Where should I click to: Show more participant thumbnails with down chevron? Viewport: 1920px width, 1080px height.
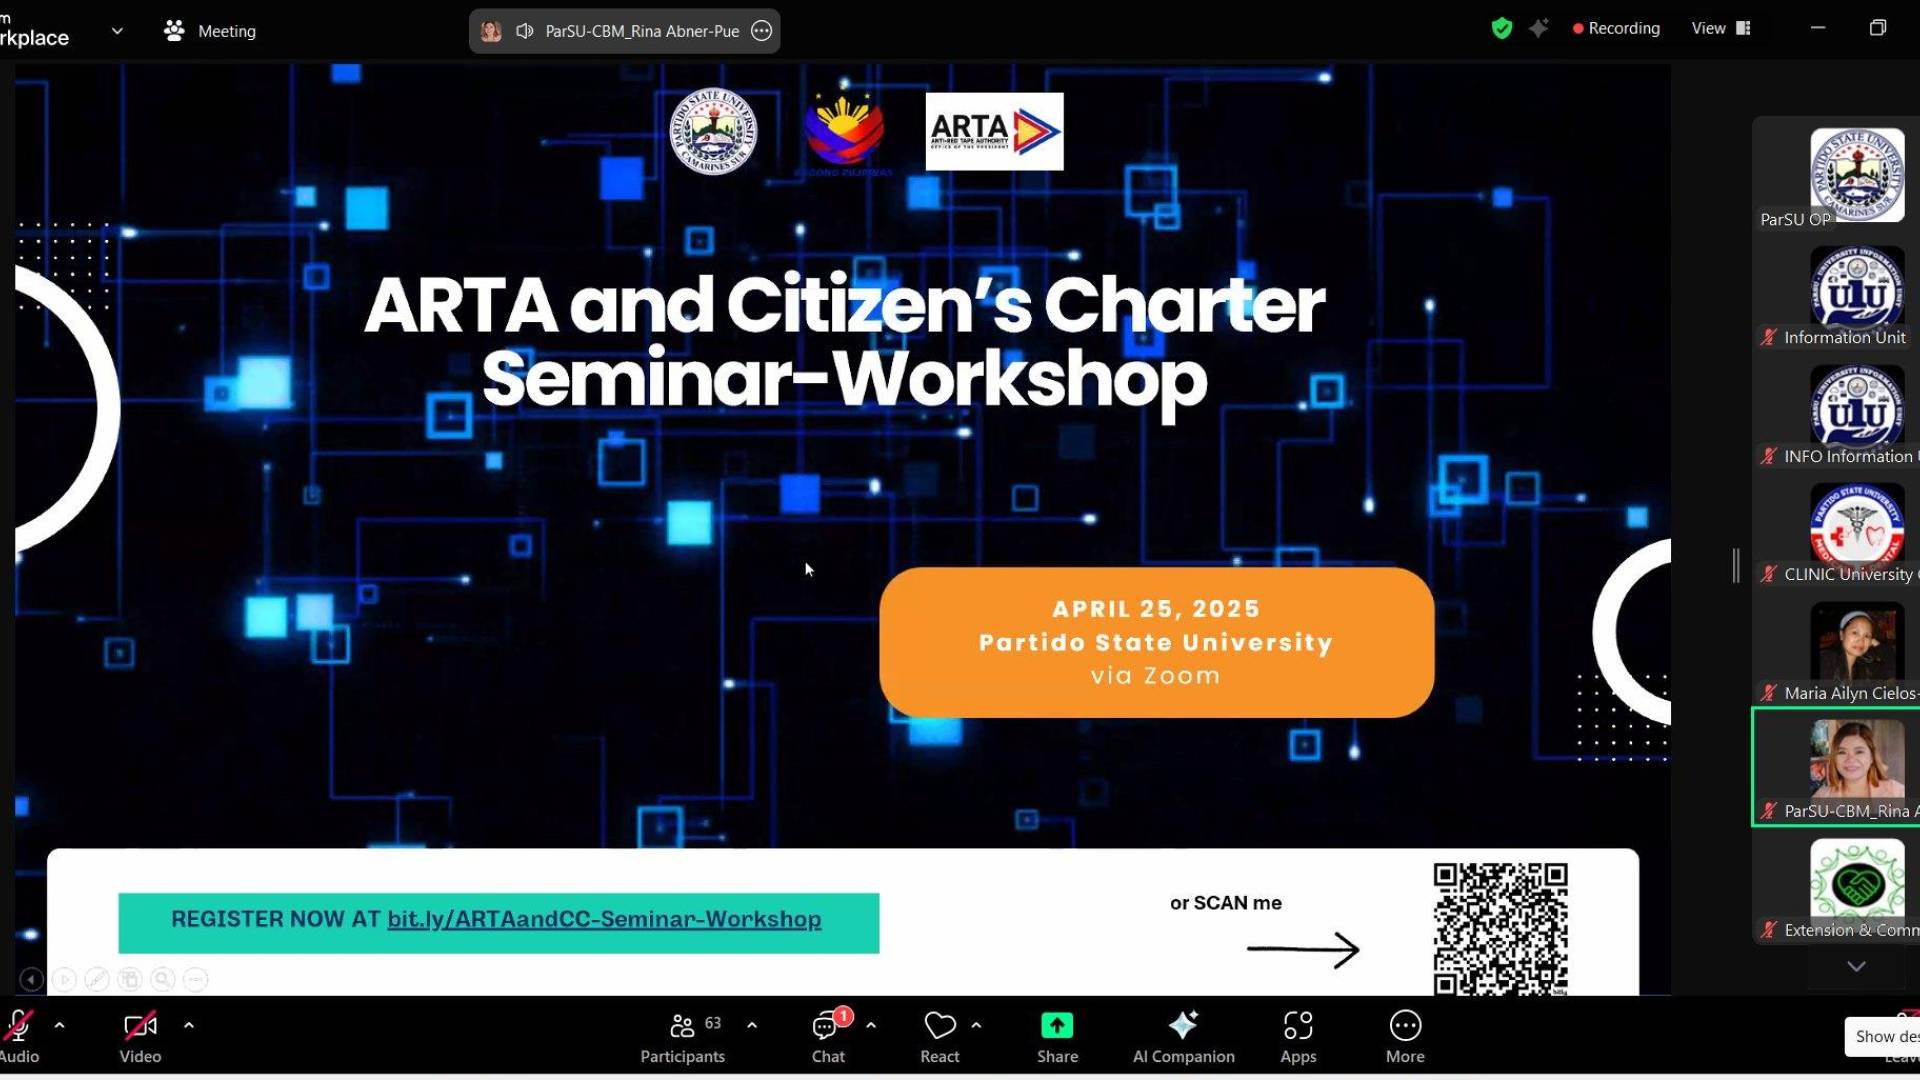coord(1856,966)
